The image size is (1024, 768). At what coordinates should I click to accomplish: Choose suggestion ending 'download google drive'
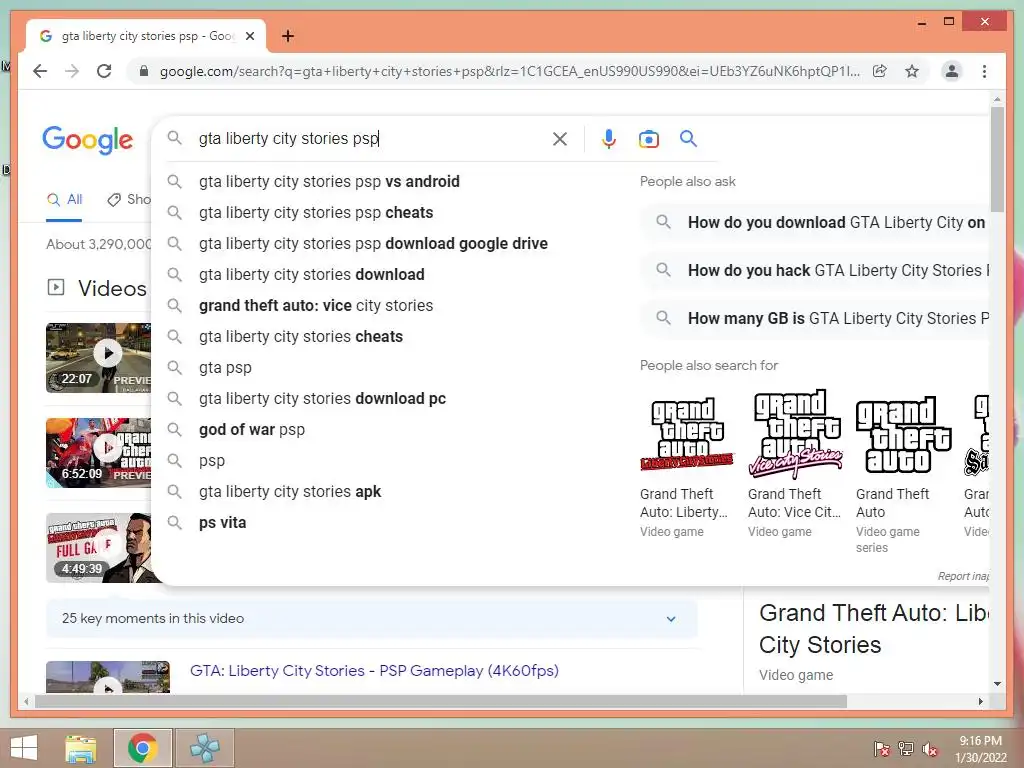tap(374, 244)
